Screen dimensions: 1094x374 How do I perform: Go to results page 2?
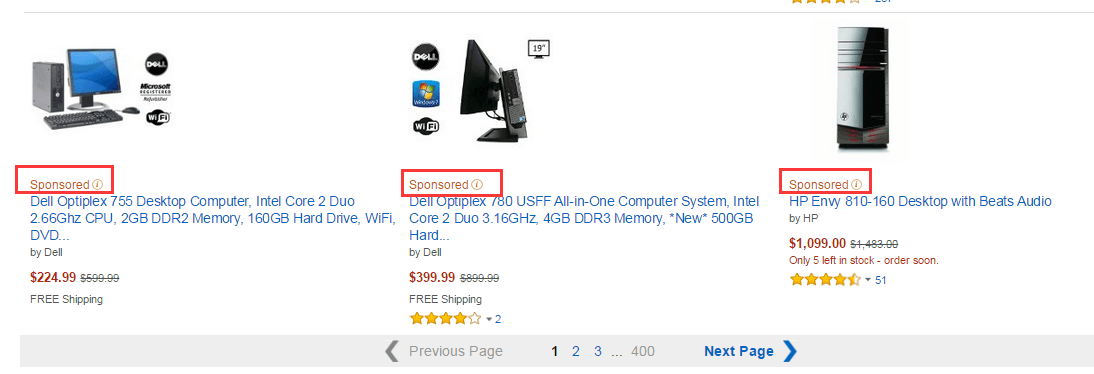[x=576, y=352]
